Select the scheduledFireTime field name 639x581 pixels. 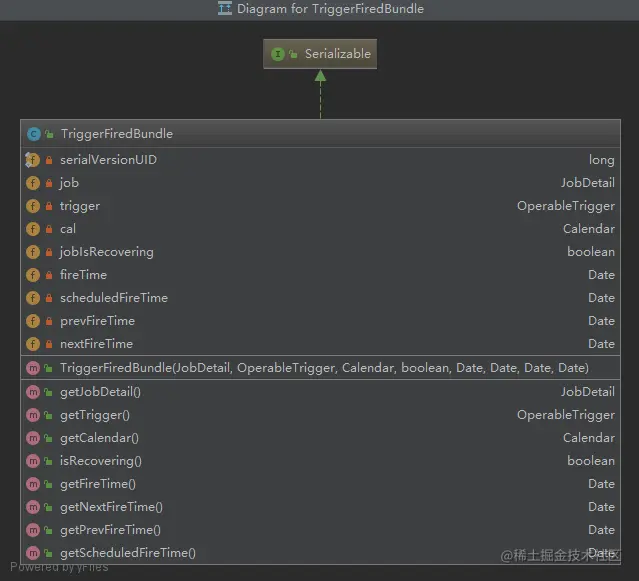114,298
